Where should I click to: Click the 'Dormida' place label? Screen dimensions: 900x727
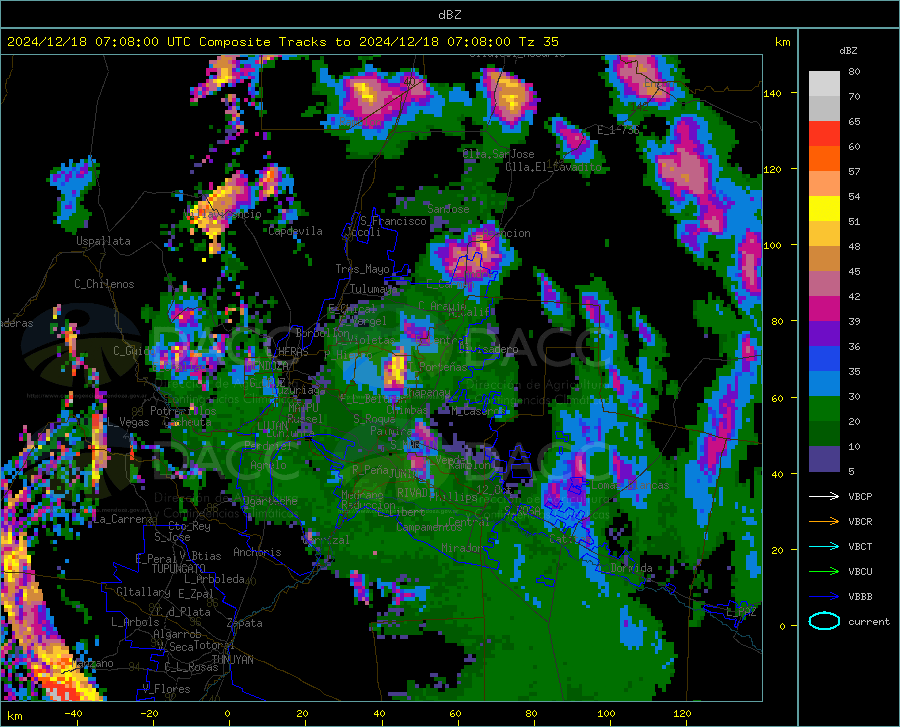631,568
